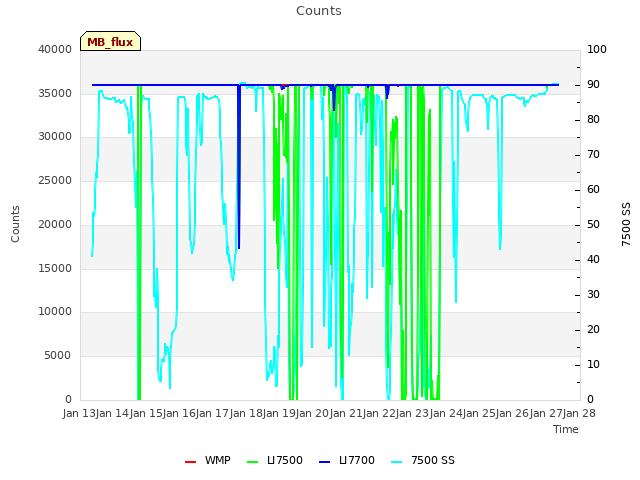The image size is (640, 480).
Task: Click the MB_flux label tab
Action: click(x=110, y=41)
